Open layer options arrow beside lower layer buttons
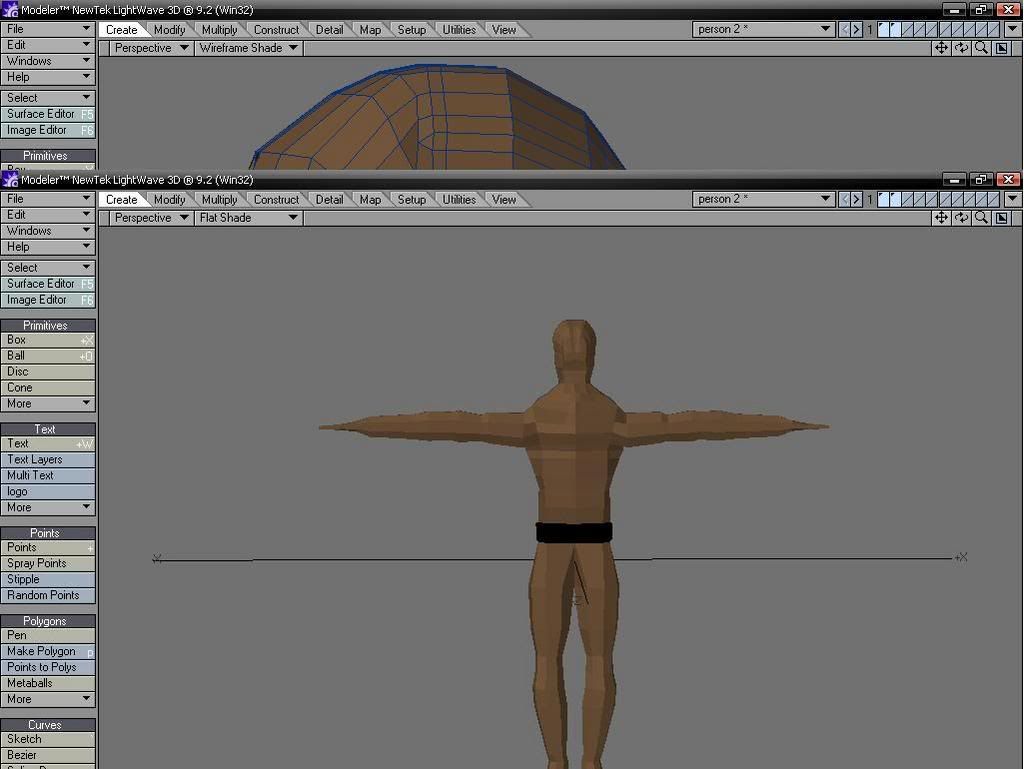 coord(1013,199)
